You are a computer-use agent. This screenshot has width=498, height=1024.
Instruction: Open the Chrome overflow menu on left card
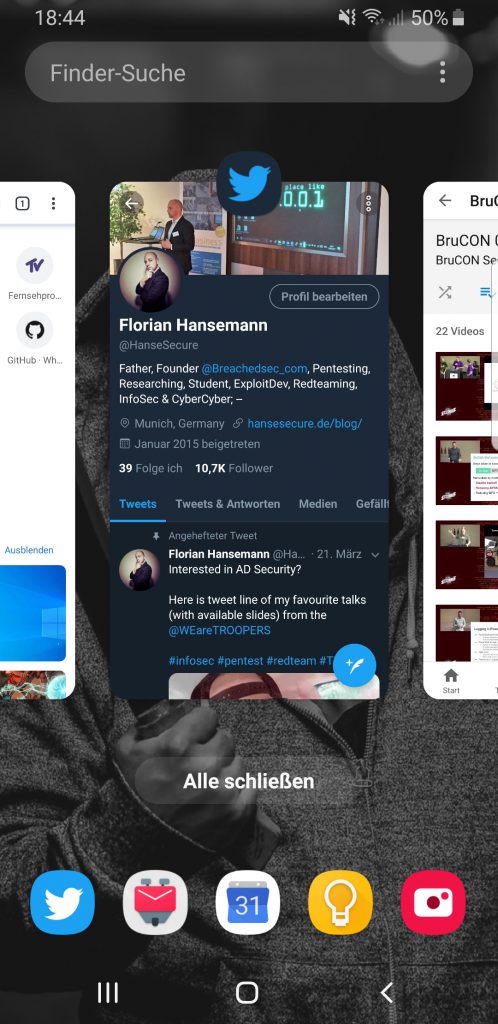point(54,203)
